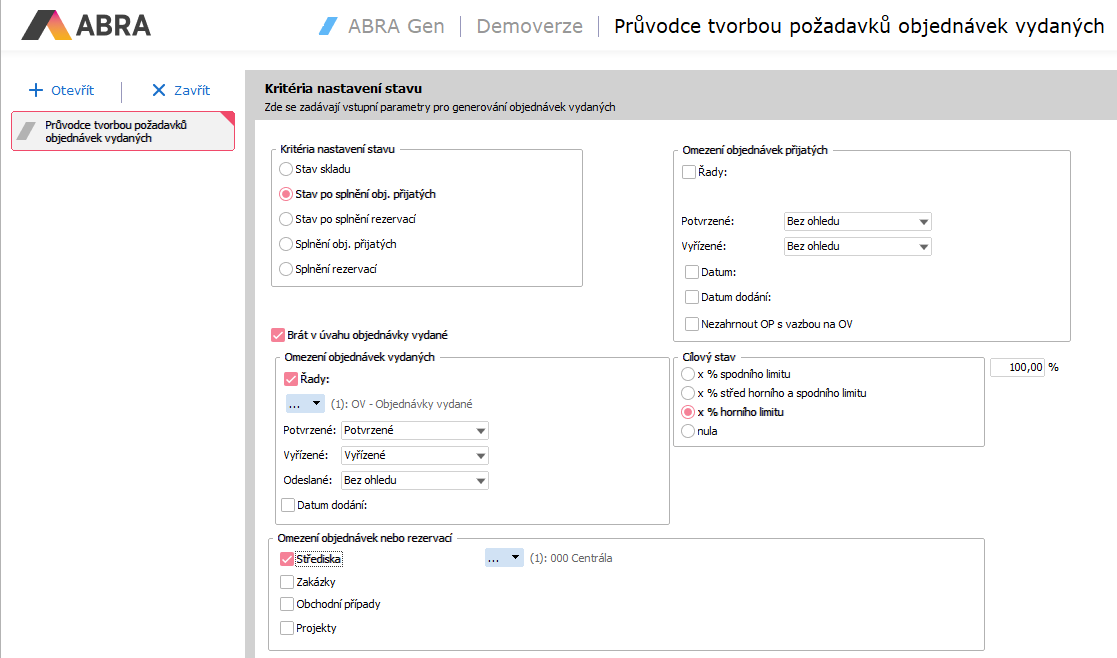
Task: Click the gray document icon in the sidebar tab
Action: [30, 131]
